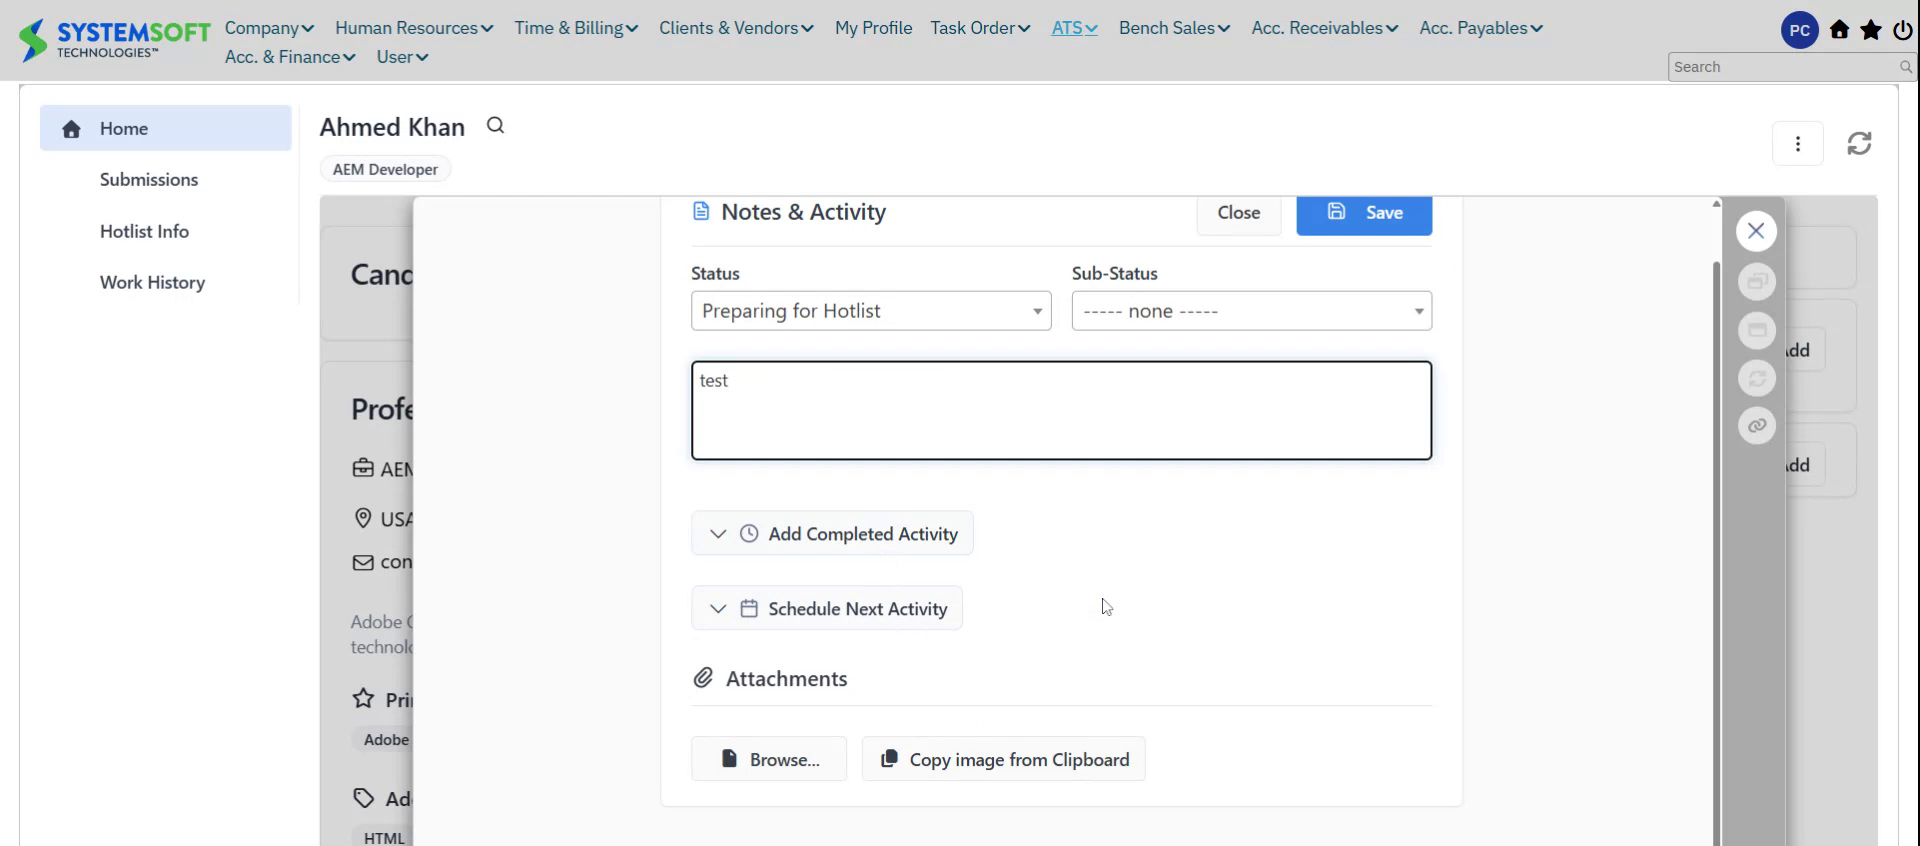Click the refresh icon beside candidate header
1920x846 pixels.
click(x=1859, y=144)
